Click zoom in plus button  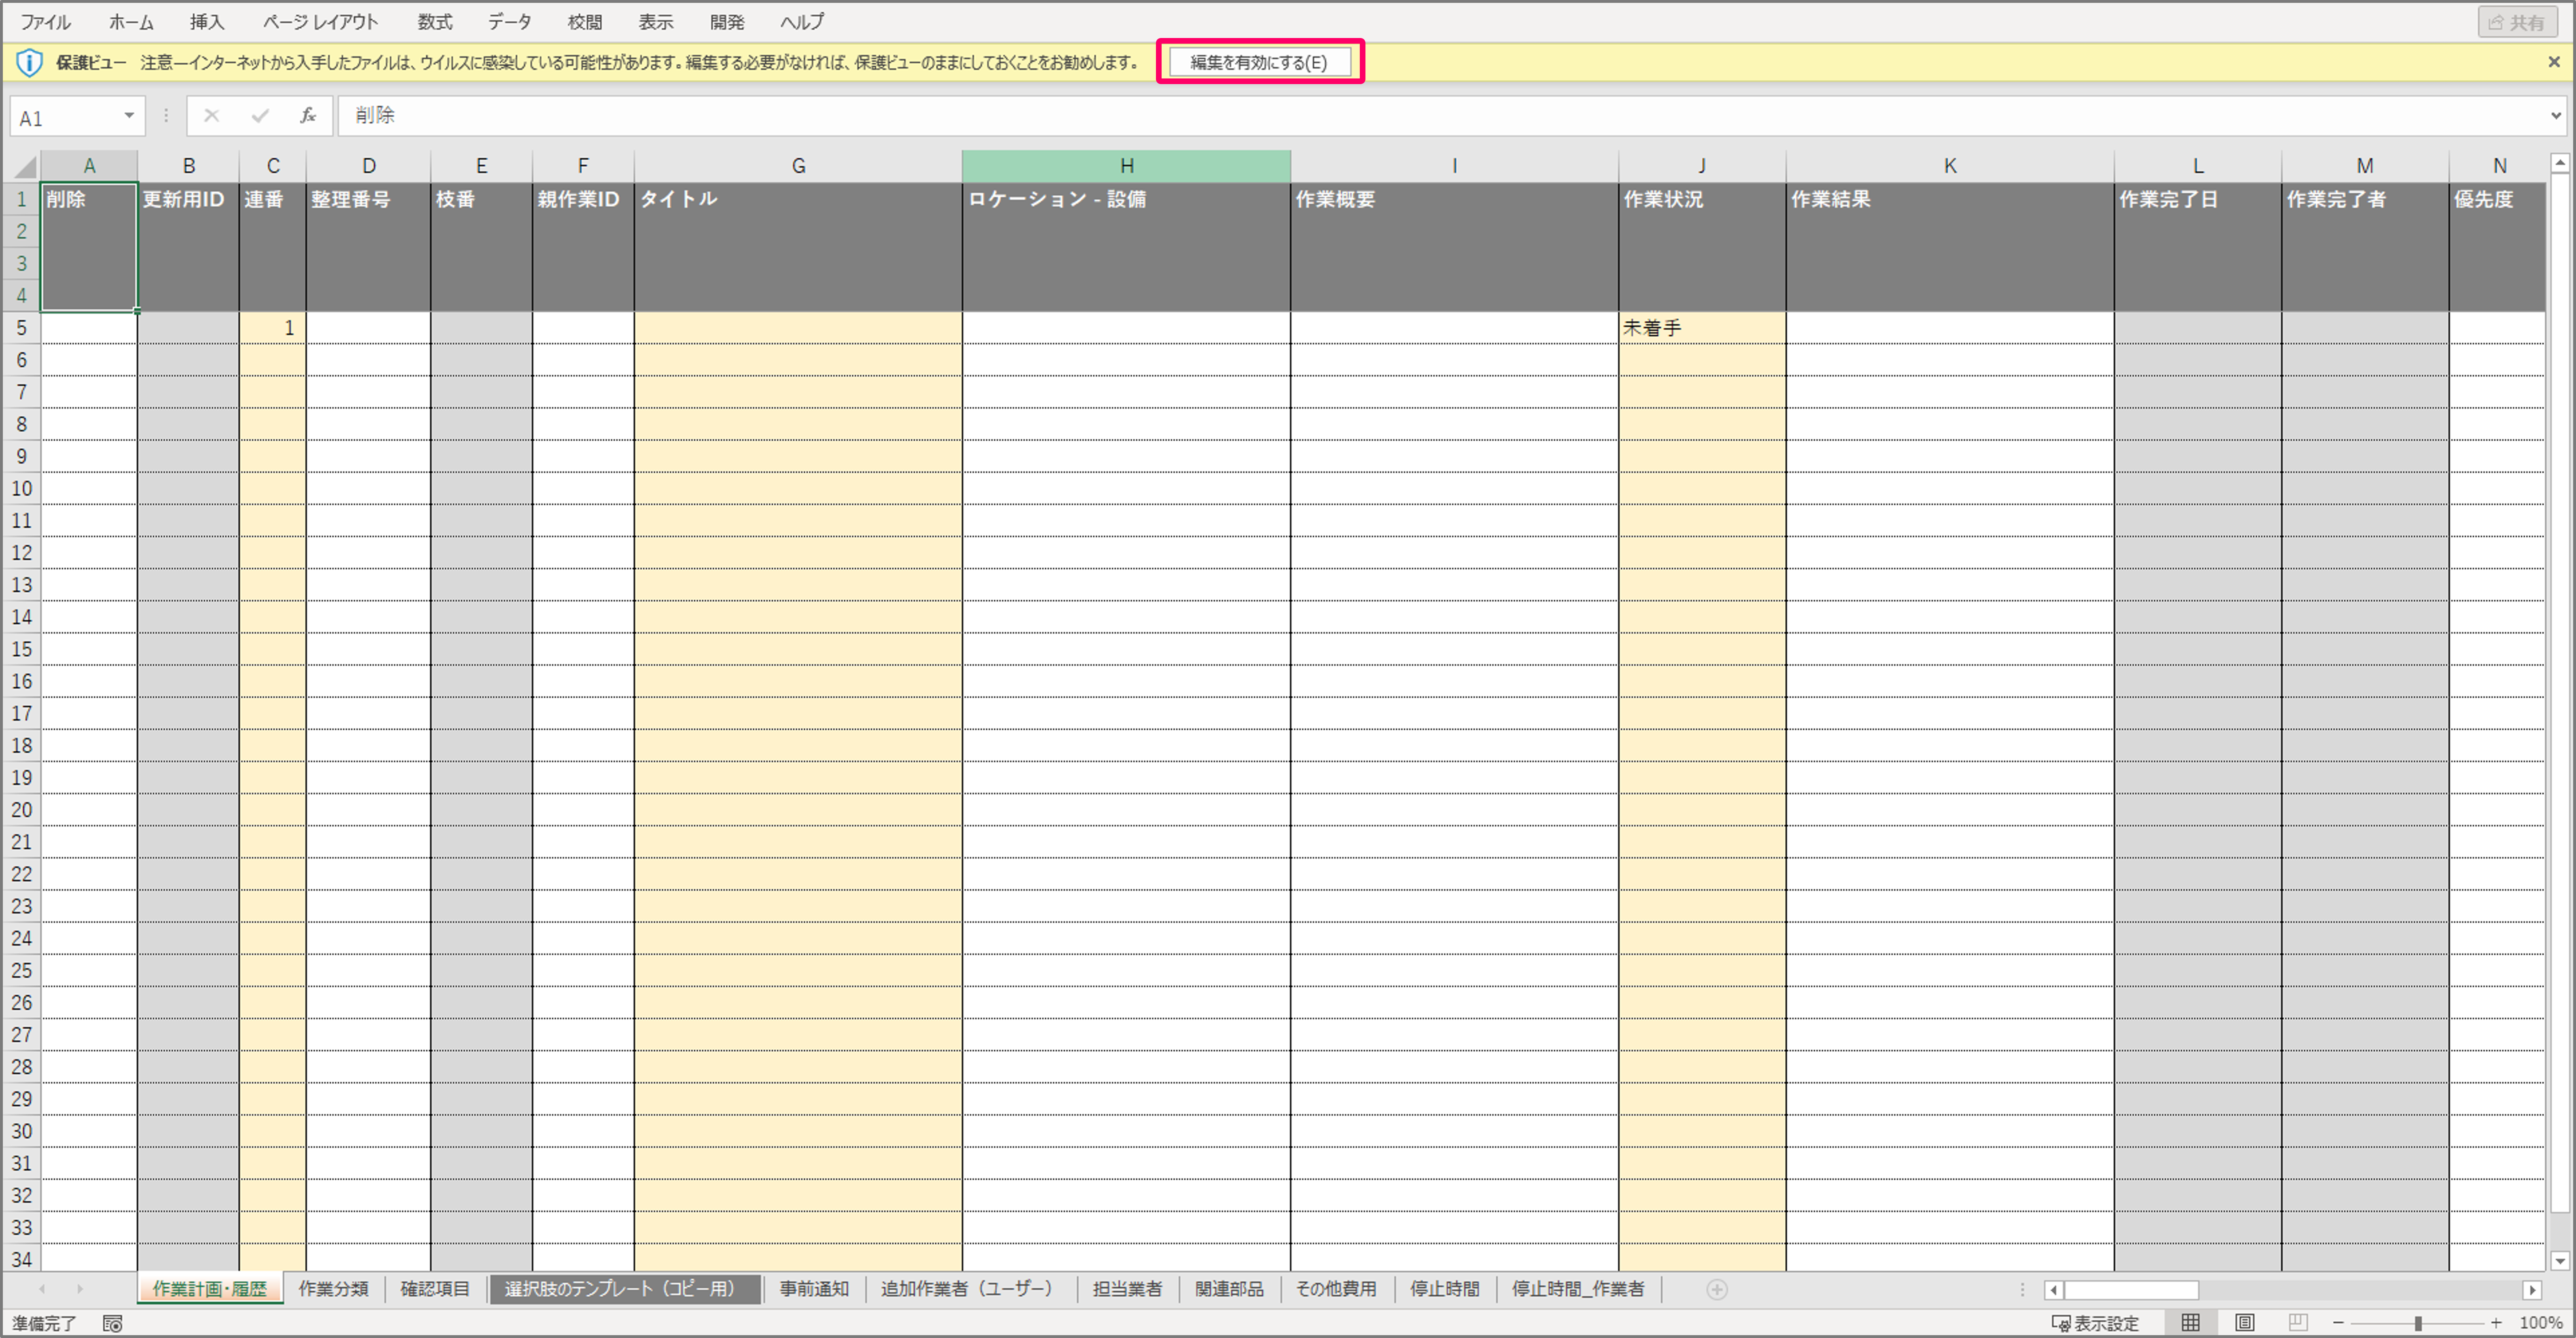pos(2496,1323)
